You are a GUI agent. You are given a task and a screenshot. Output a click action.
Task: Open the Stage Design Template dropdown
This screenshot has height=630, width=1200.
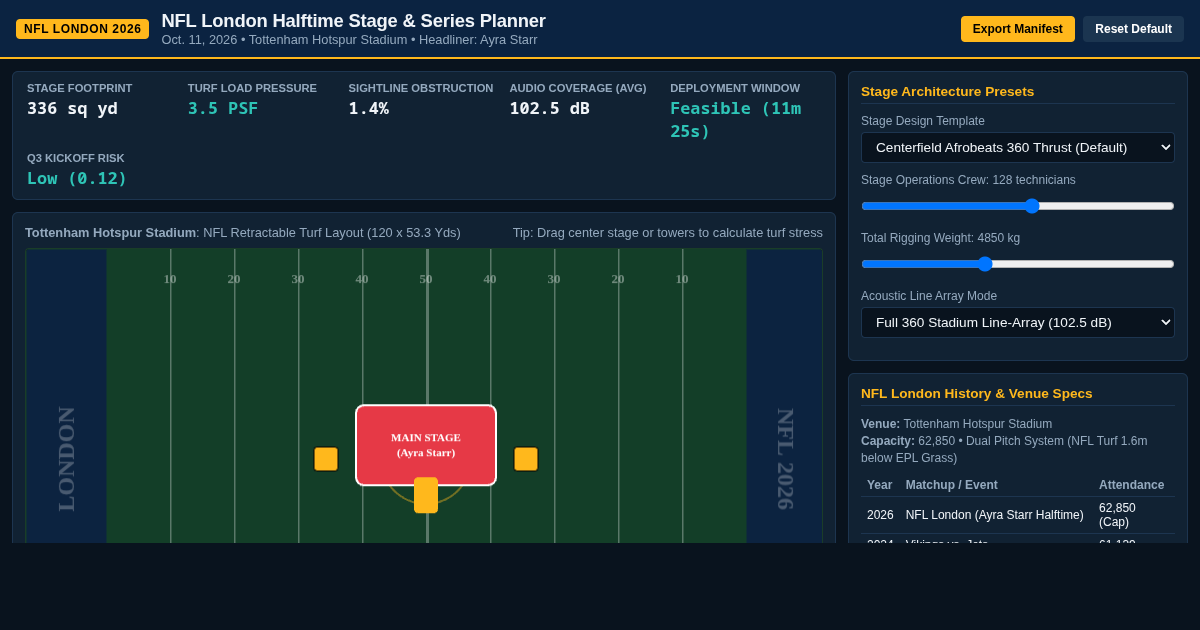1018,147
